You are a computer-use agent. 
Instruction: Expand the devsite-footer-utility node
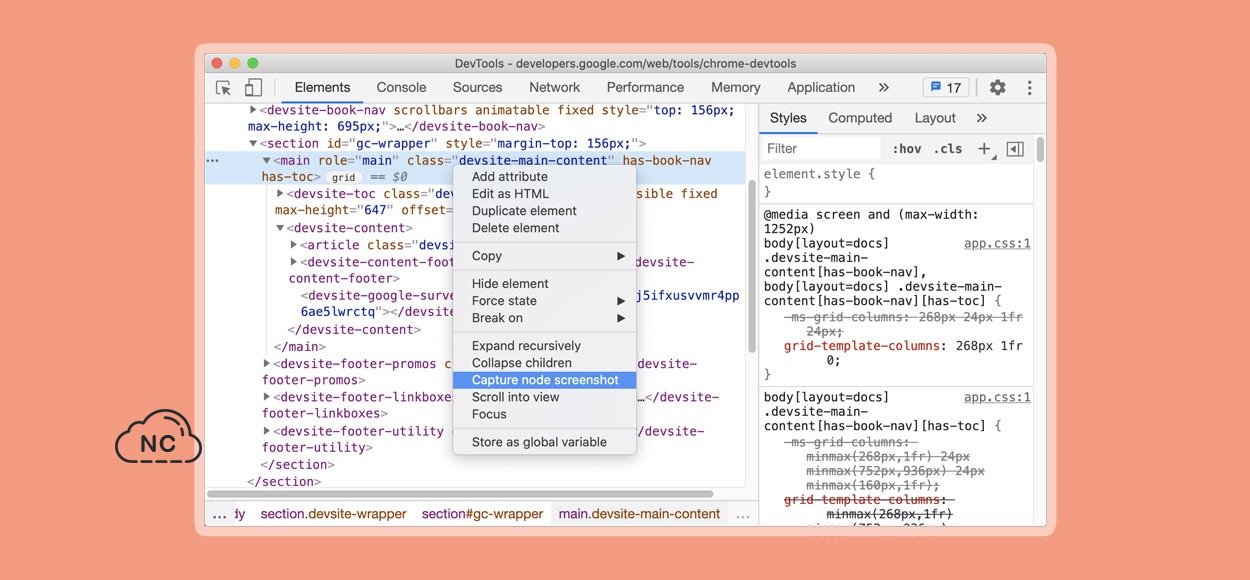[x=266, y=431]
